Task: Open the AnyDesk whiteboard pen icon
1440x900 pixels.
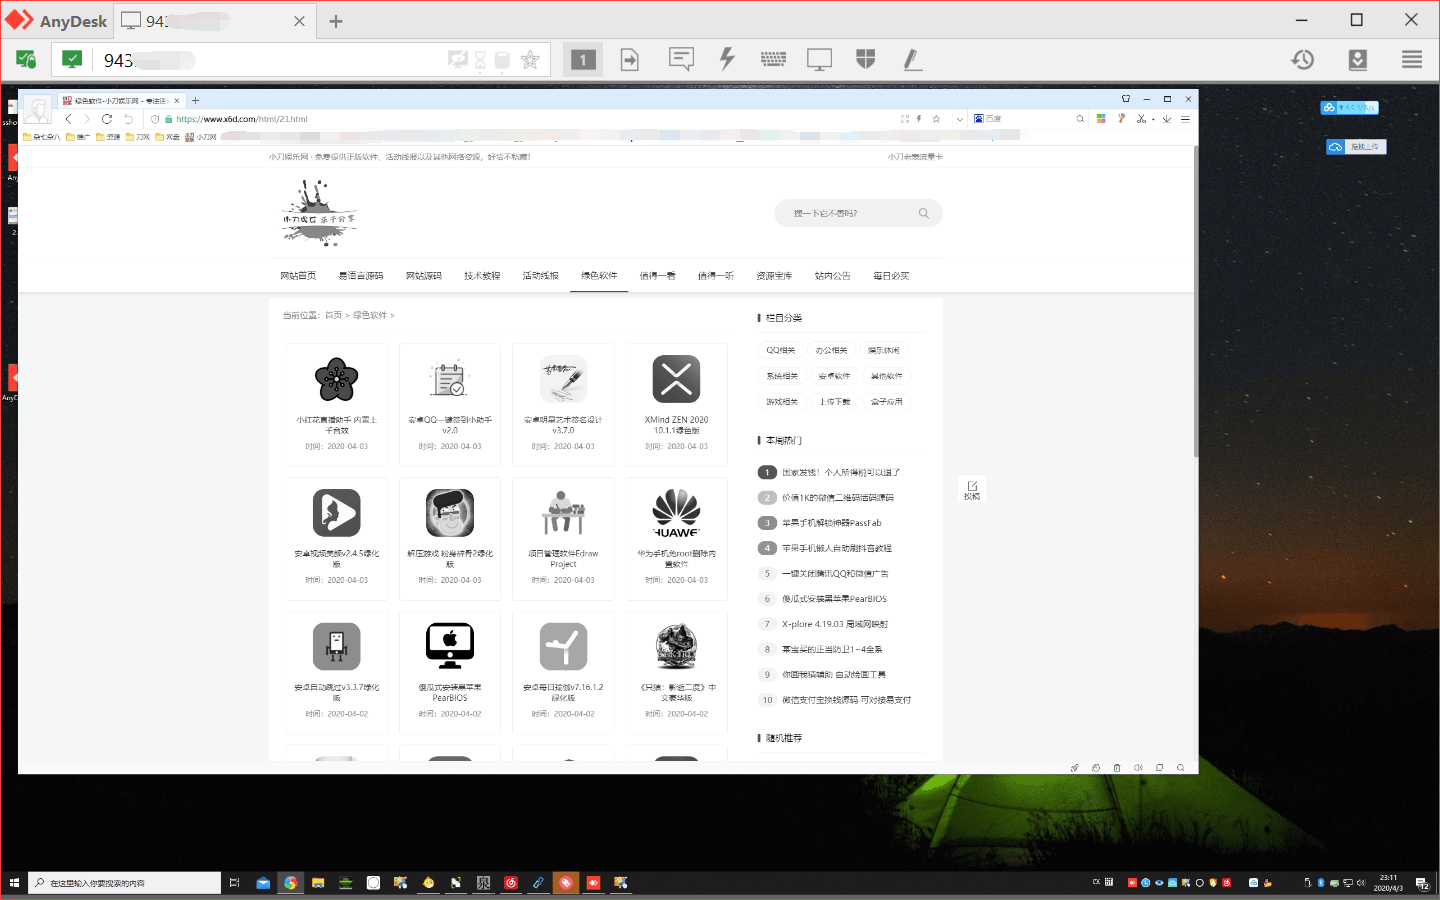Action: 912,59
